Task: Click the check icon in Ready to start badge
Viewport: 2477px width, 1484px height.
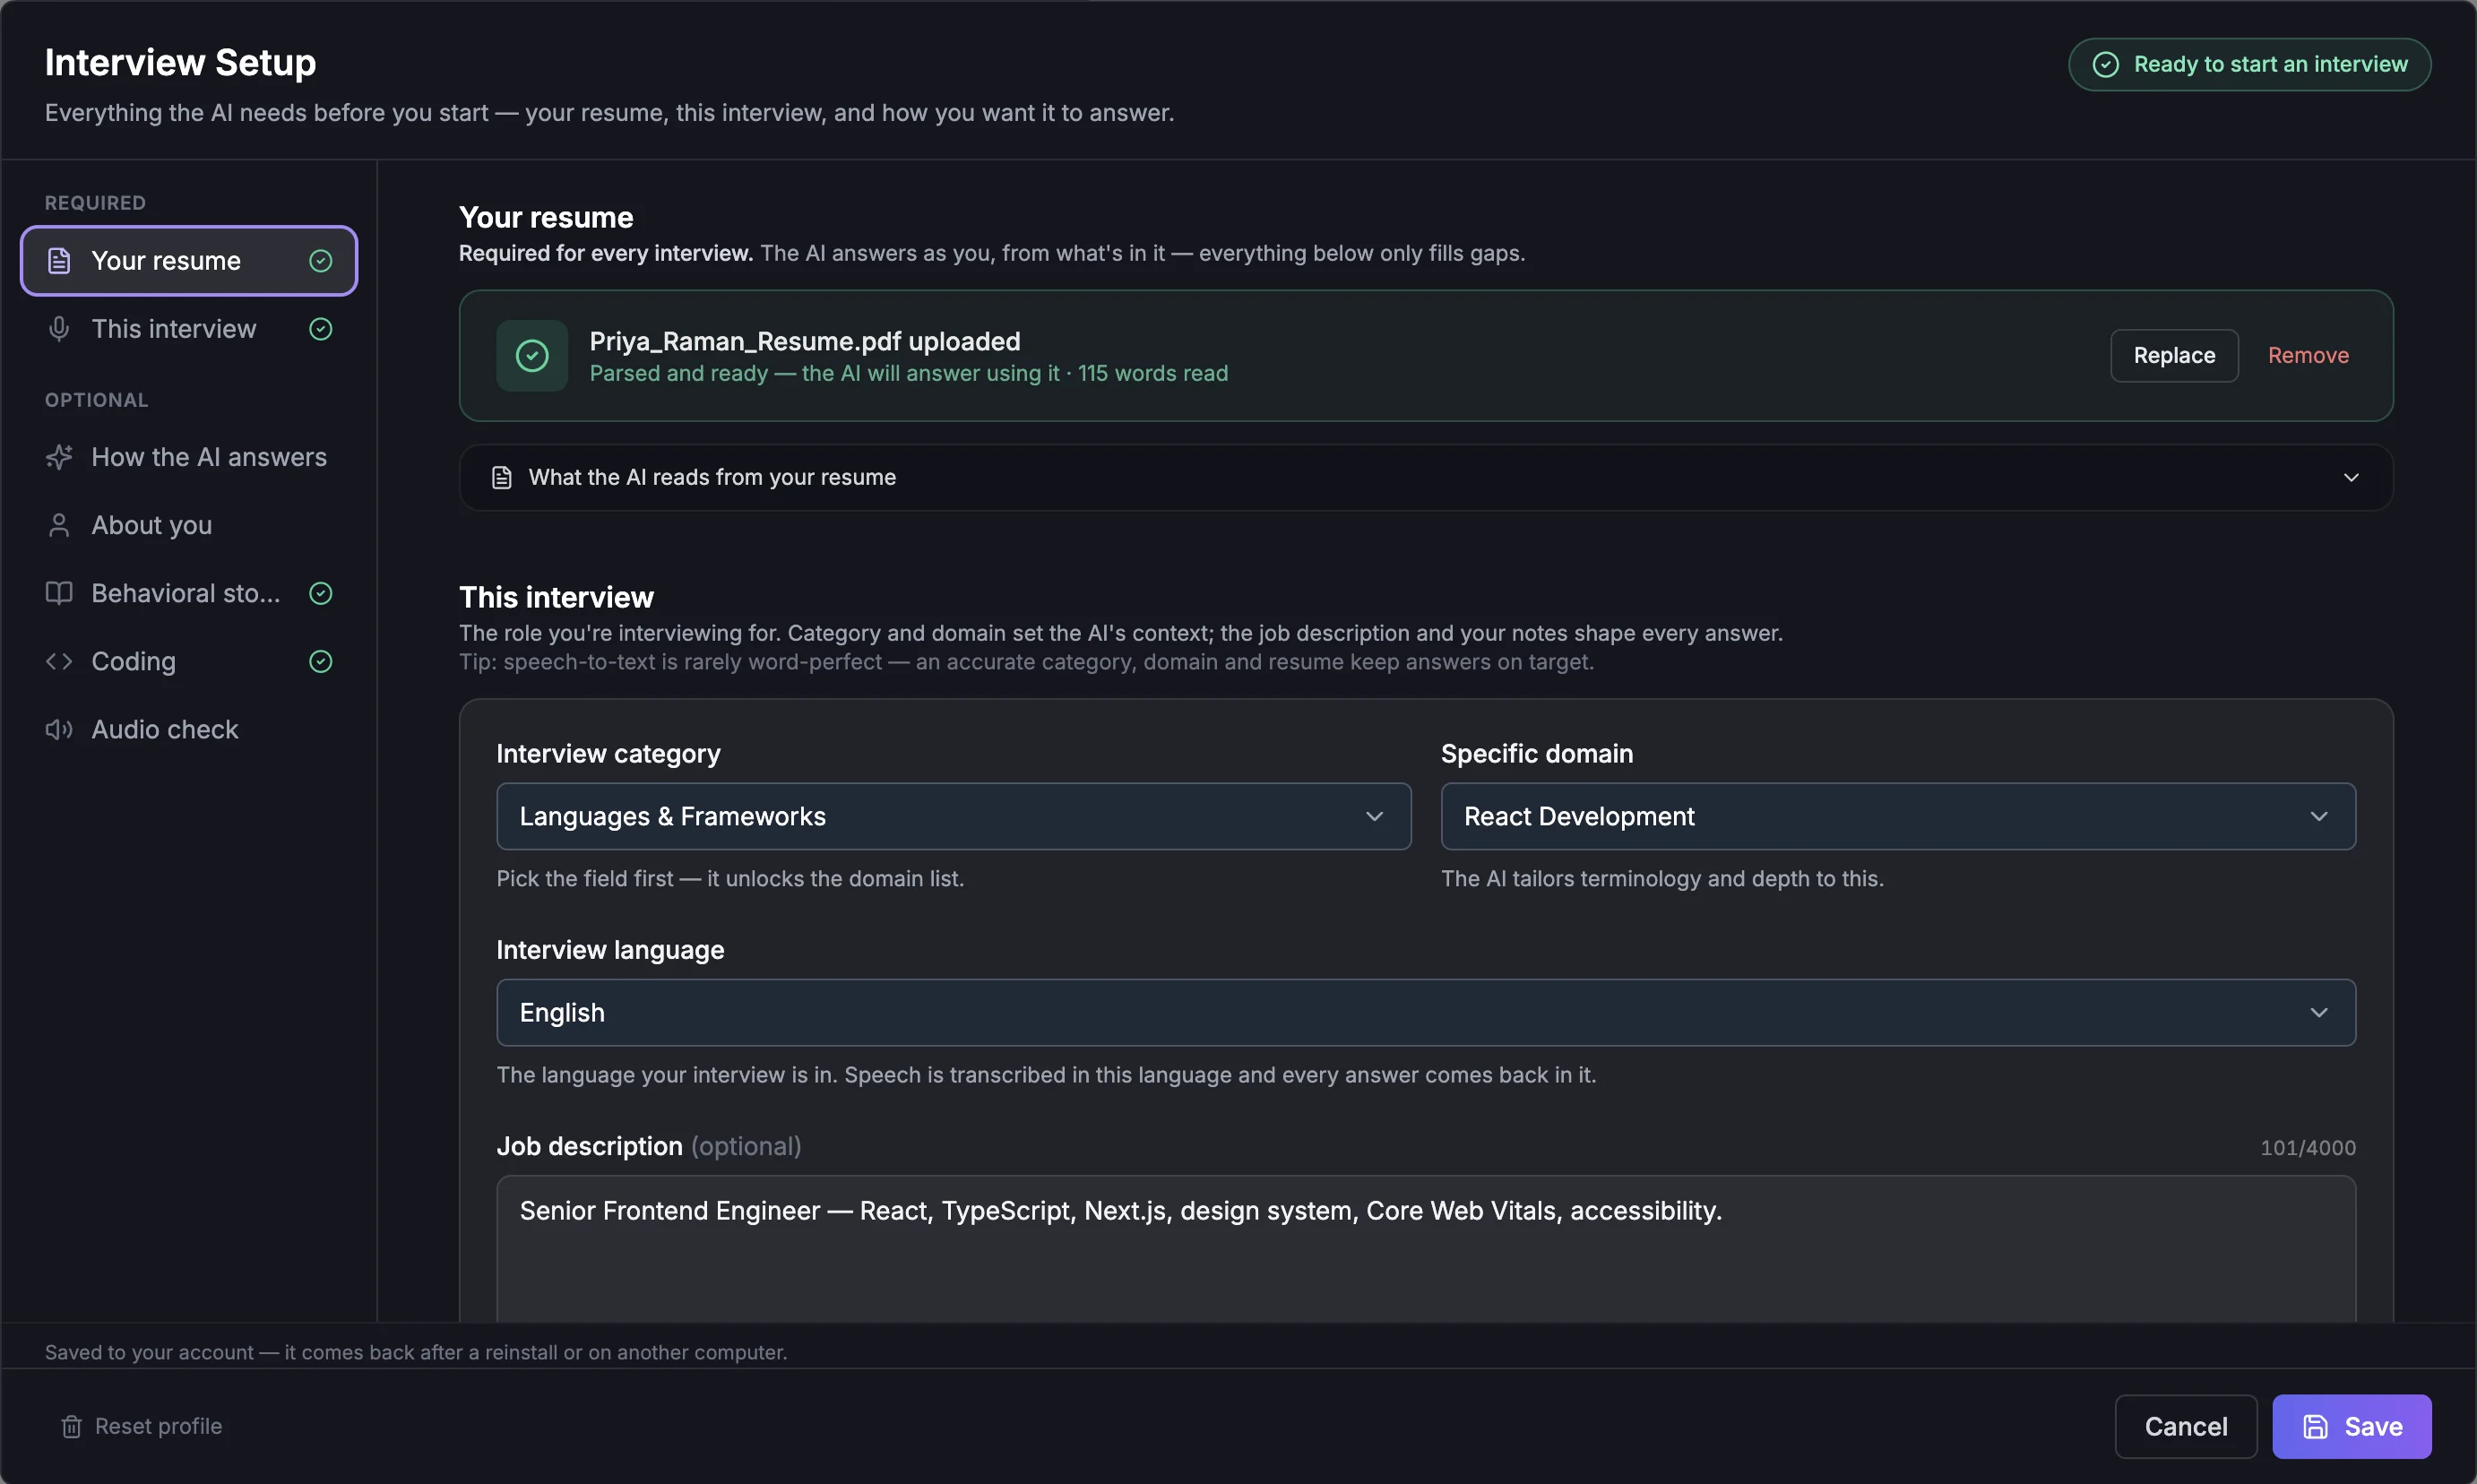Action: coord(2105,65)
